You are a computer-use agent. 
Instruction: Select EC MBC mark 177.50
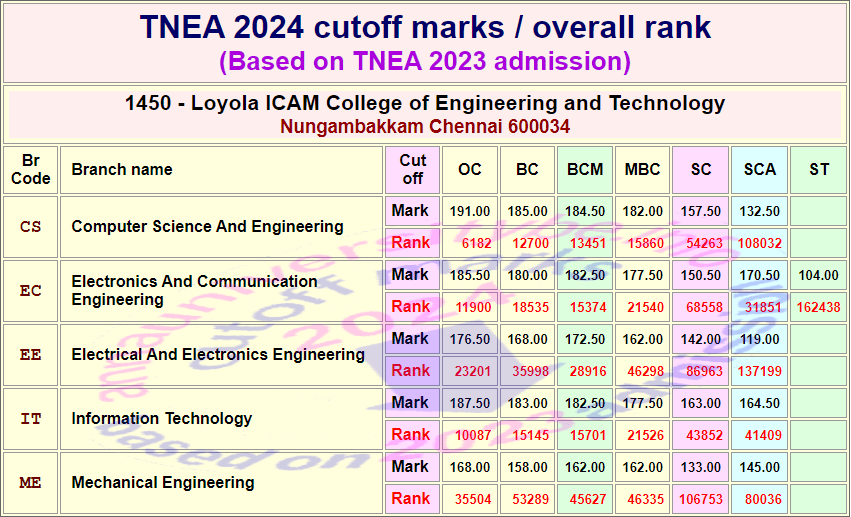(x=643, y=275)
